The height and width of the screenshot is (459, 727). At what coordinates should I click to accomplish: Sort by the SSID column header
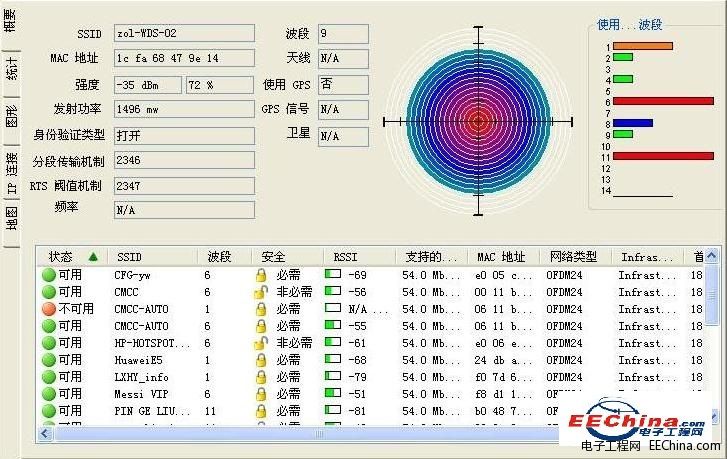[x=153, y=256]
